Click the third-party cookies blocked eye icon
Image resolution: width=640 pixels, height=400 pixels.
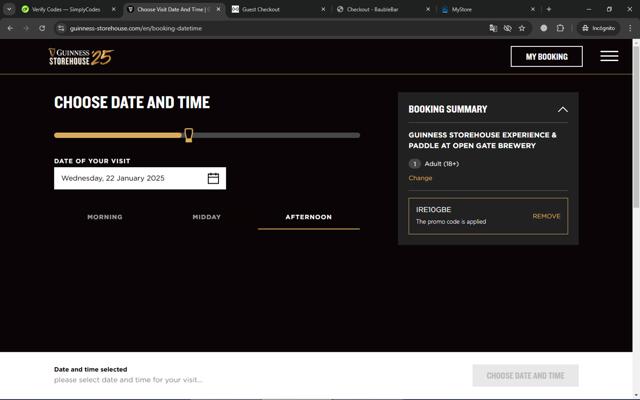[x=507, y=28]
